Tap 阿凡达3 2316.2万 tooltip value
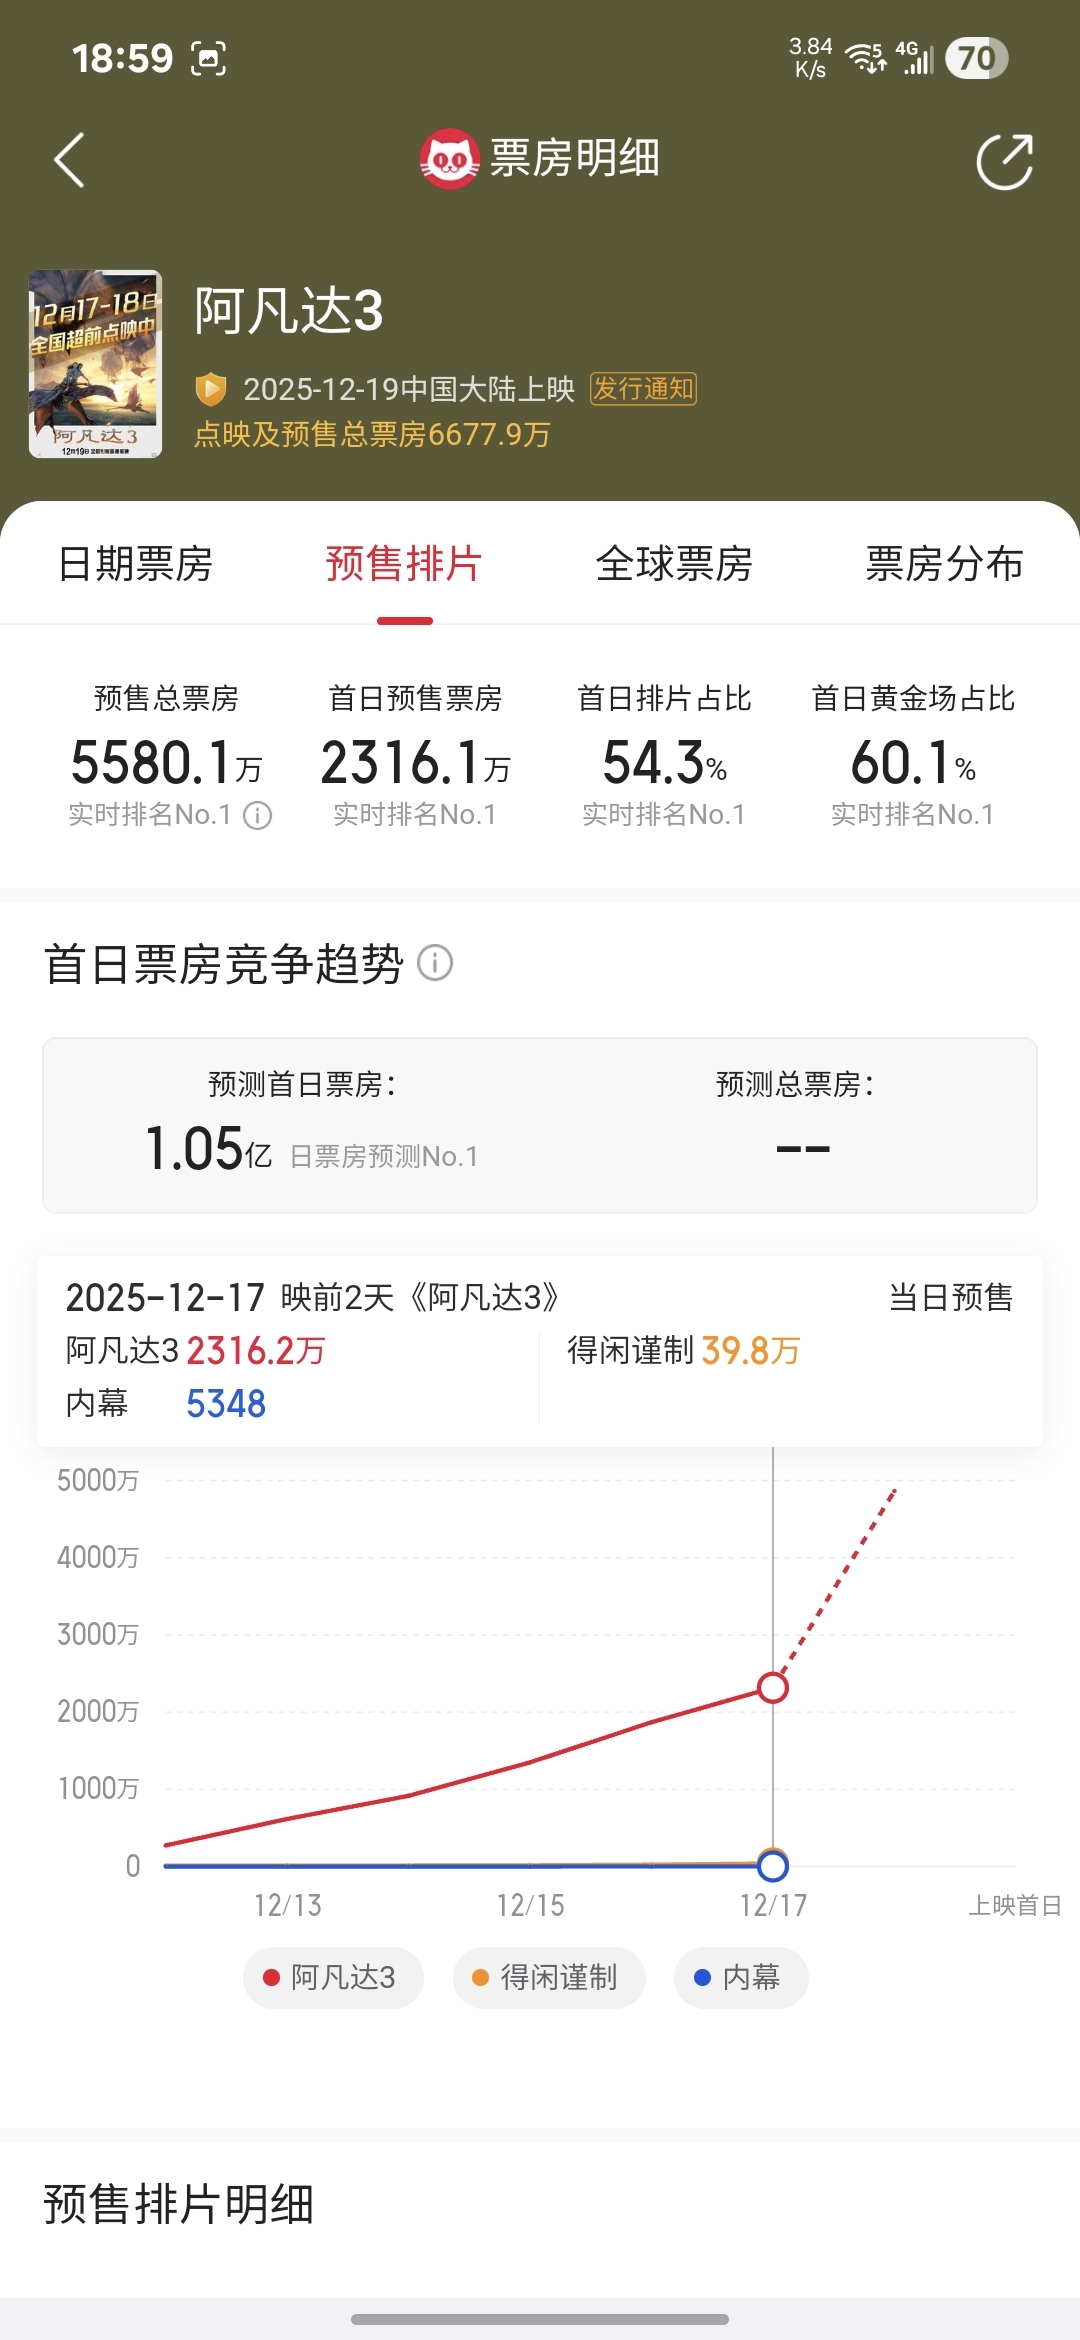The height and width of the screenshot is (2340, 1080). pos(256,1351)
